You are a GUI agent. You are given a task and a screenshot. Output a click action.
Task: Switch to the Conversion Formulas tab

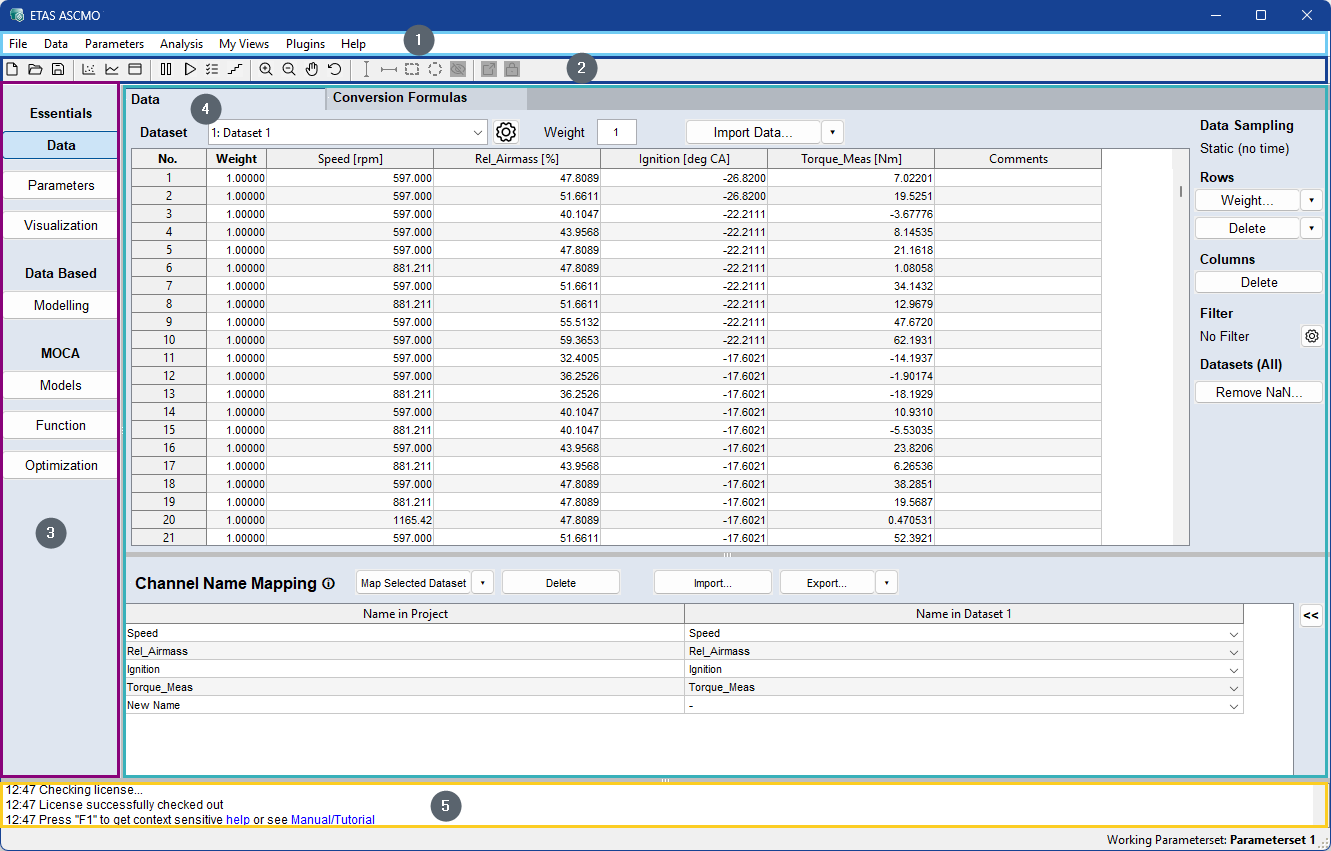[400, 98]
